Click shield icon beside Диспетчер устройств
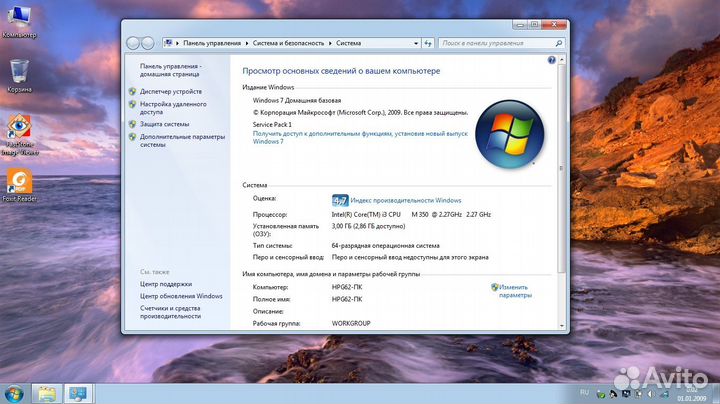Image resolution: width=720 pixels, height=404 pixels. tap(132, 91)
